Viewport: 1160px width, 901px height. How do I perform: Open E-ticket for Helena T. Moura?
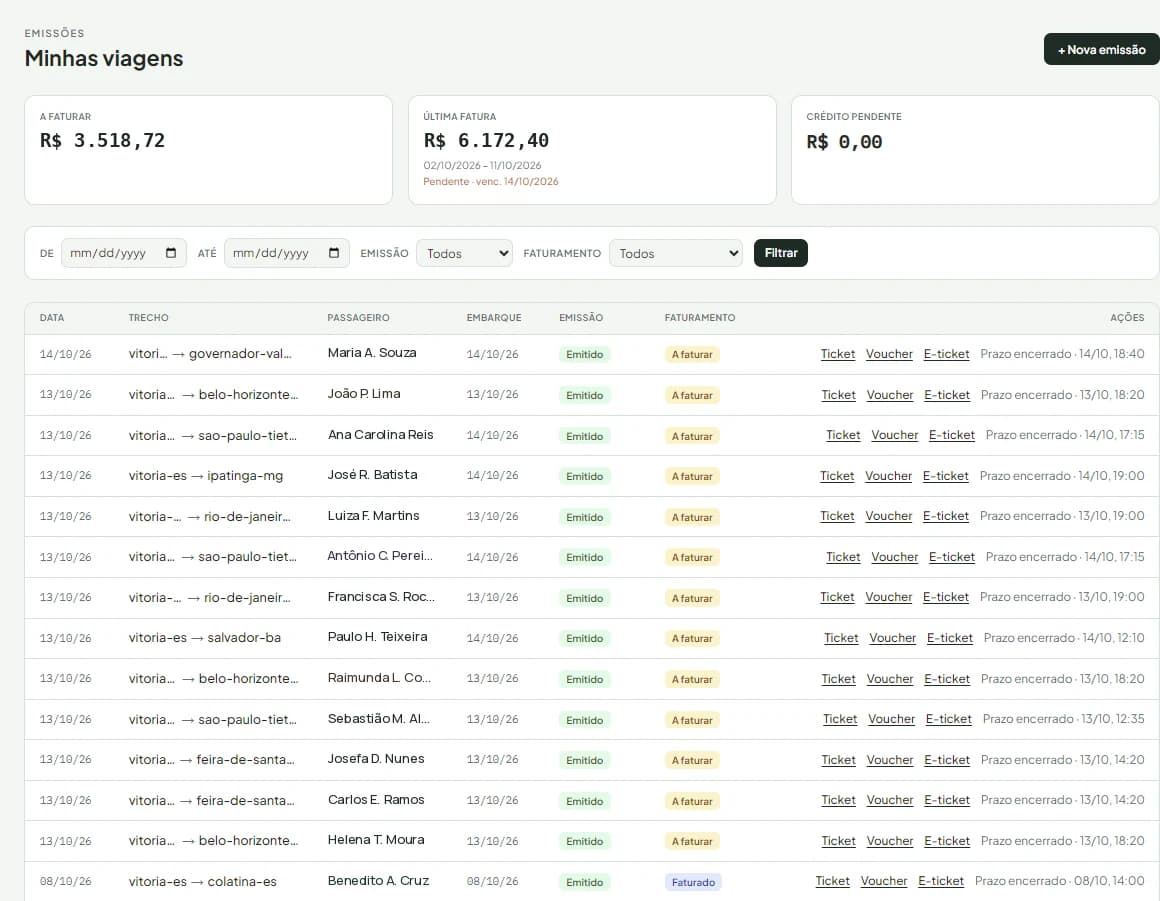947,841
